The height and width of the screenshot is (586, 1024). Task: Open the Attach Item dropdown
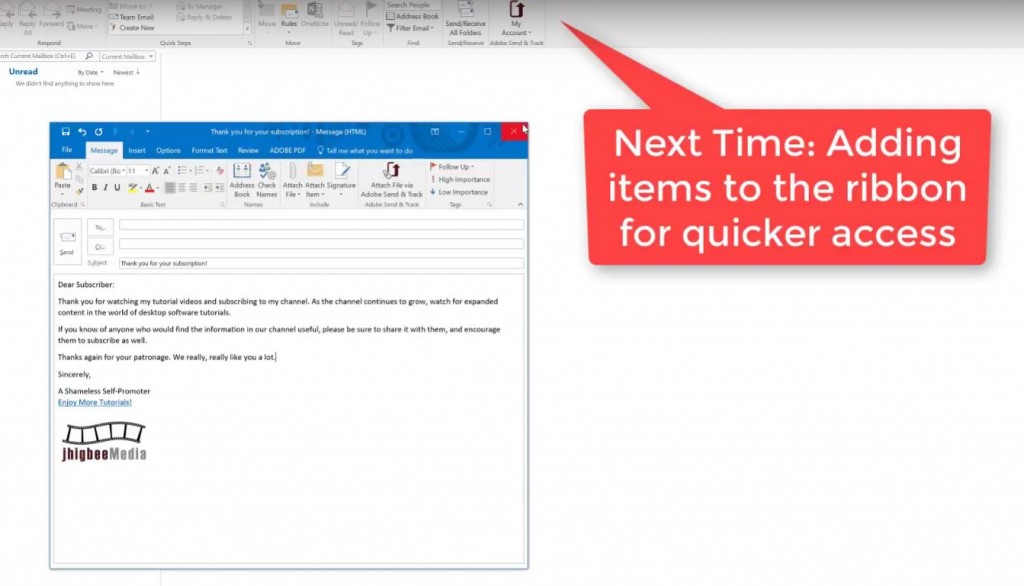(x=315, y=180)
